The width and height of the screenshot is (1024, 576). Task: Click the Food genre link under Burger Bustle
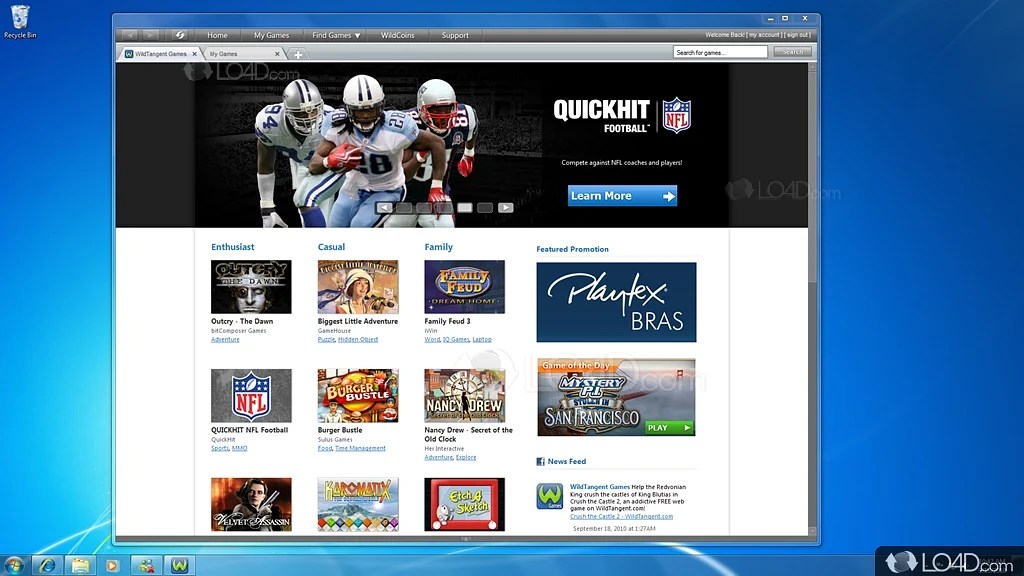click(325, 448)
